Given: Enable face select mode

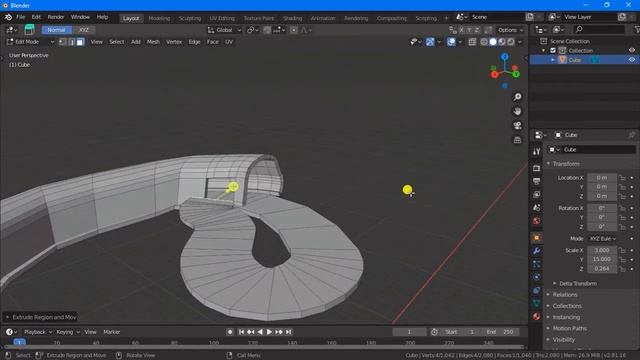Looking at the screenshot, I should (x=80, y=42).
